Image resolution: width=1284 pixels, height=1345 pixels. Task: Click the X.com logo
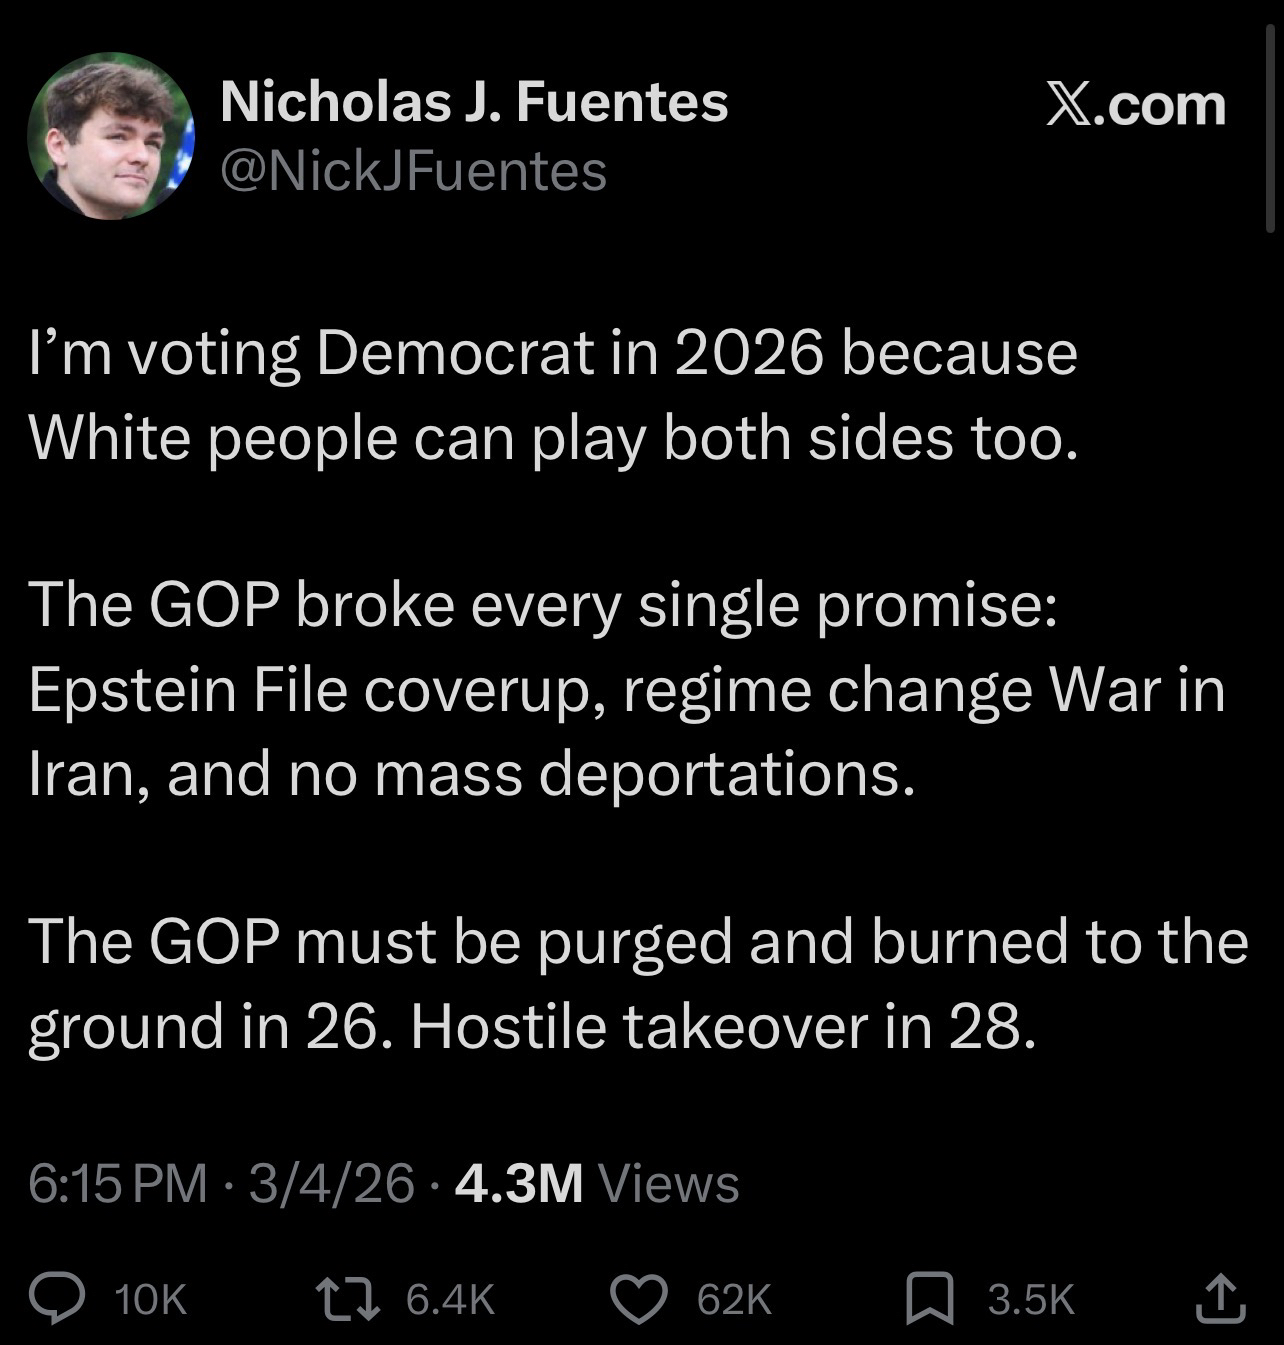(1136, 105)
